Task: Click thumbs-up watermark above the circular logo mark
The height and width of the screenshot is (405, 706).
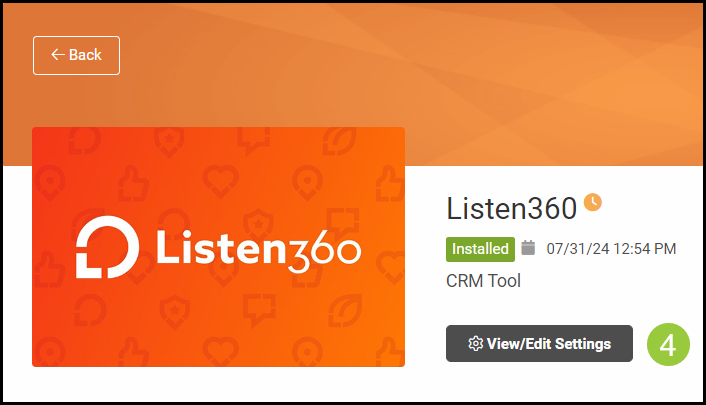Action: (133, 183)
